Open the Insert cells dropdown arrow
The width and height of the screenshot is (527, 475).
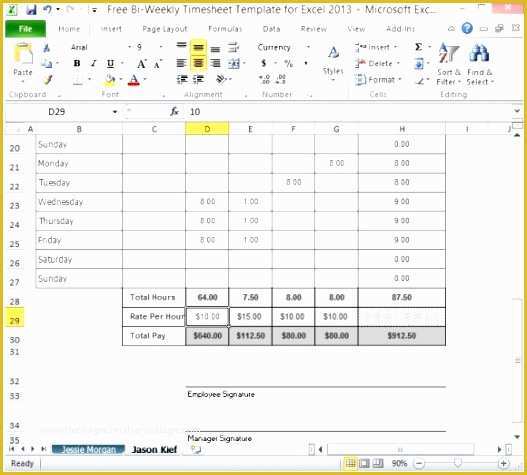[396, 47]
